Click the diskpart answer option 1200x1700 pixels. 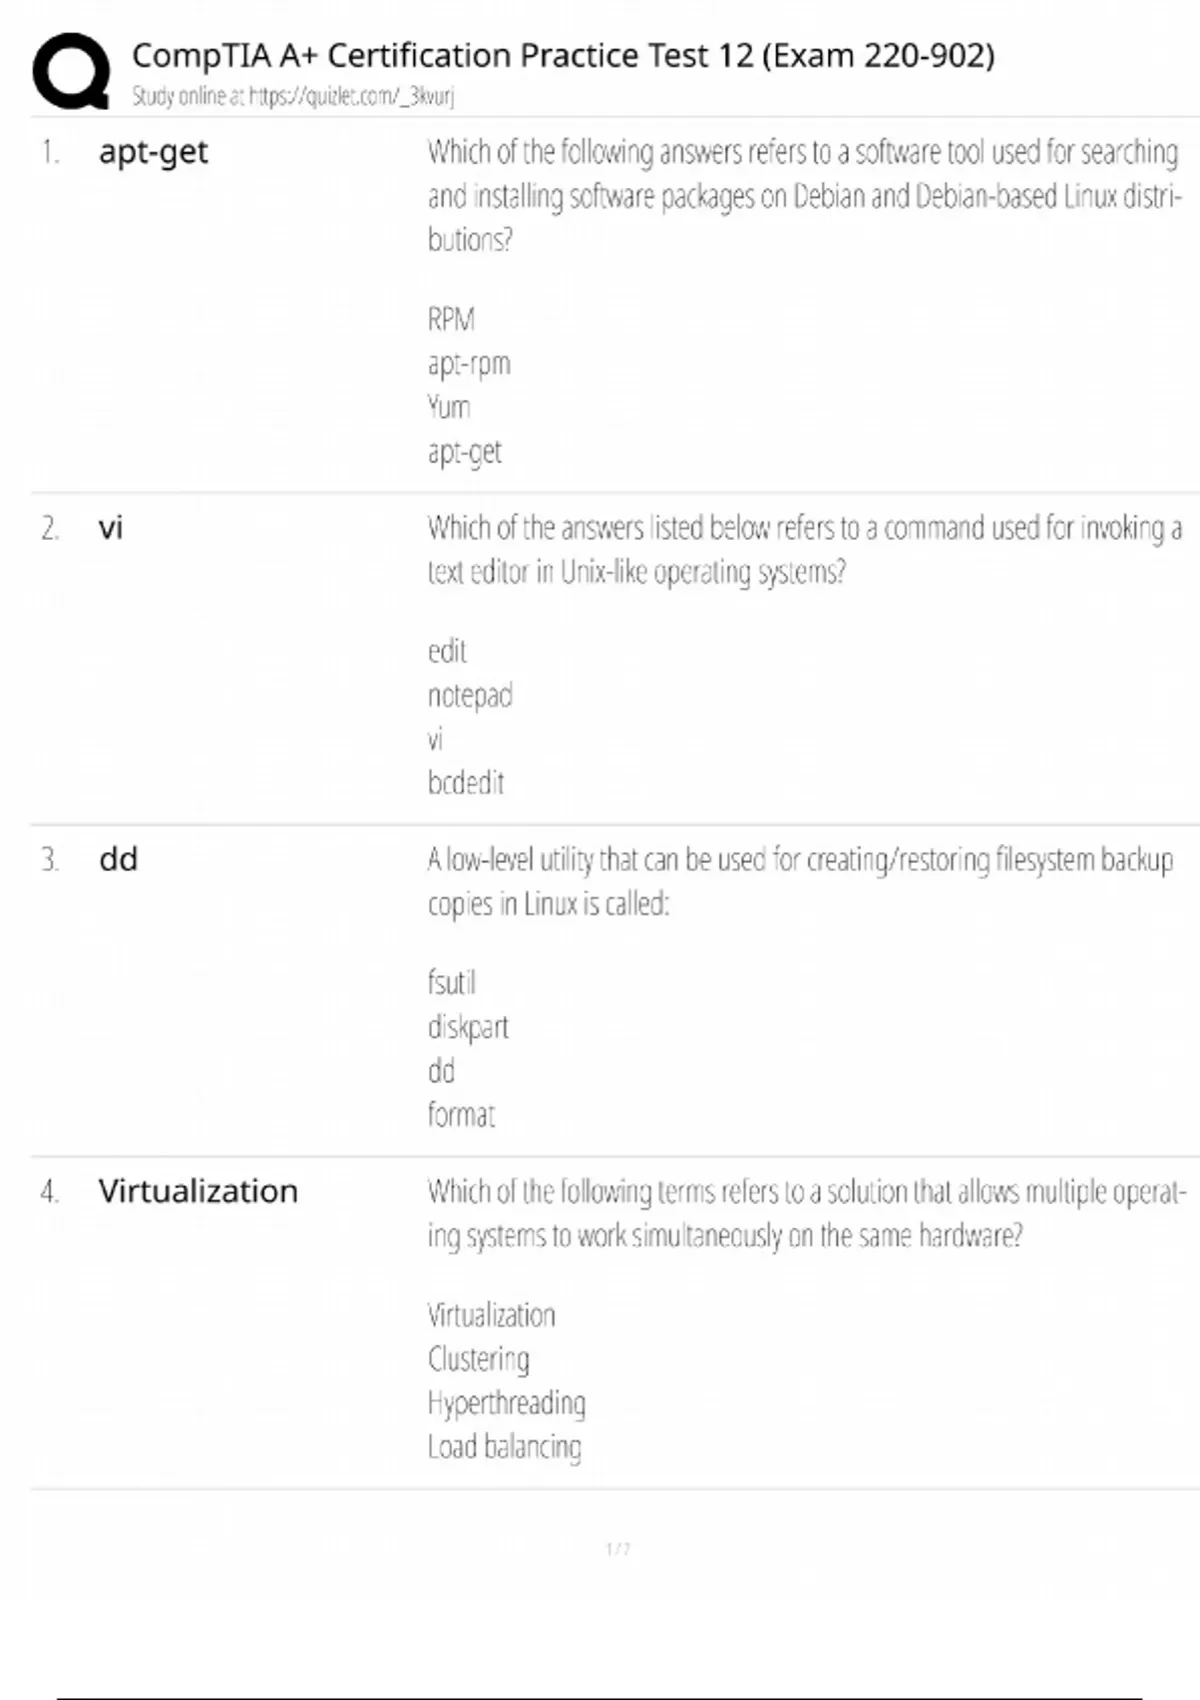(x=468, y=1027)
